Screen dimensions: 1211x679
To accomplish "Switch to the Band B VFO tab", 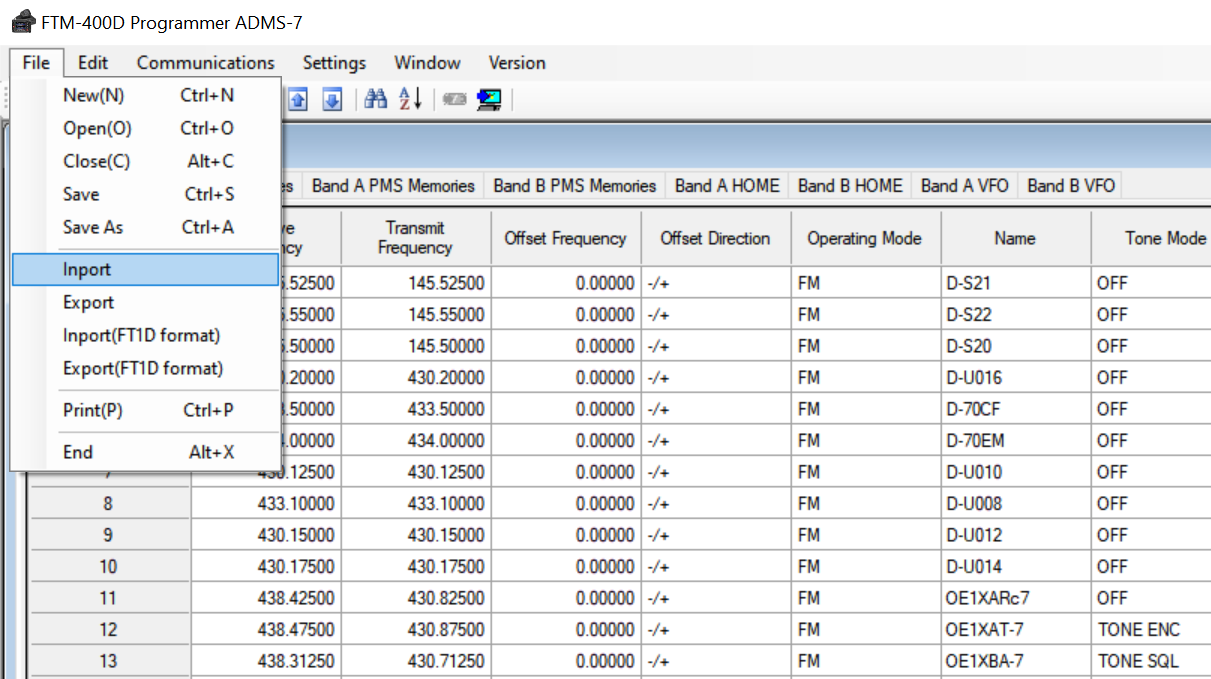I will coord(1071,185).
